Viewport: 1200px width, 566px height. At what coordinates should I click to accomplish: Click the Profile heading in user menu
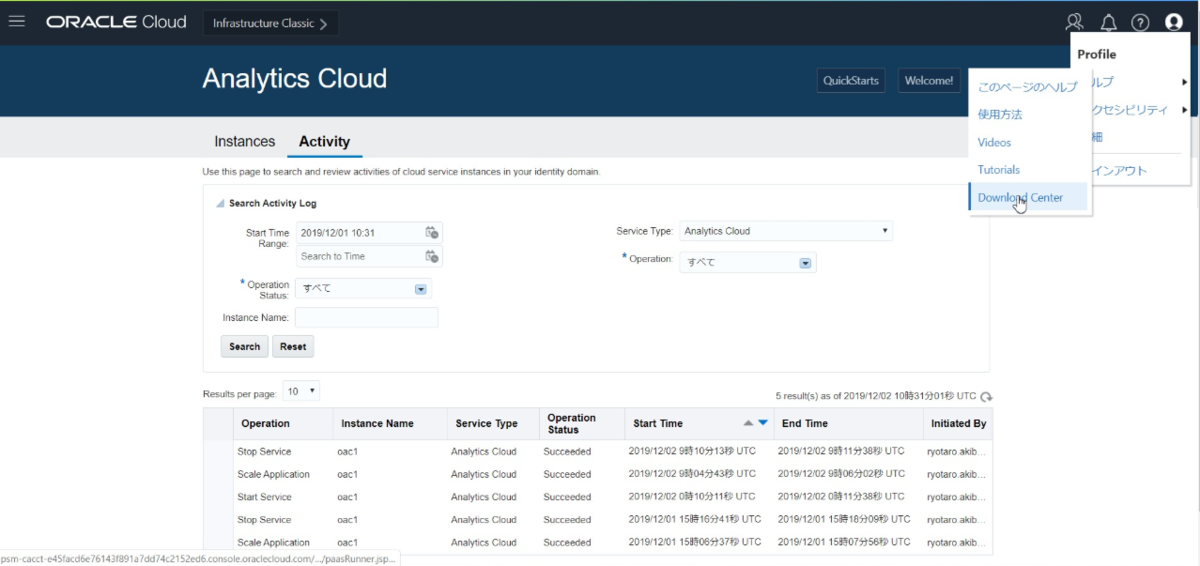1096,54
